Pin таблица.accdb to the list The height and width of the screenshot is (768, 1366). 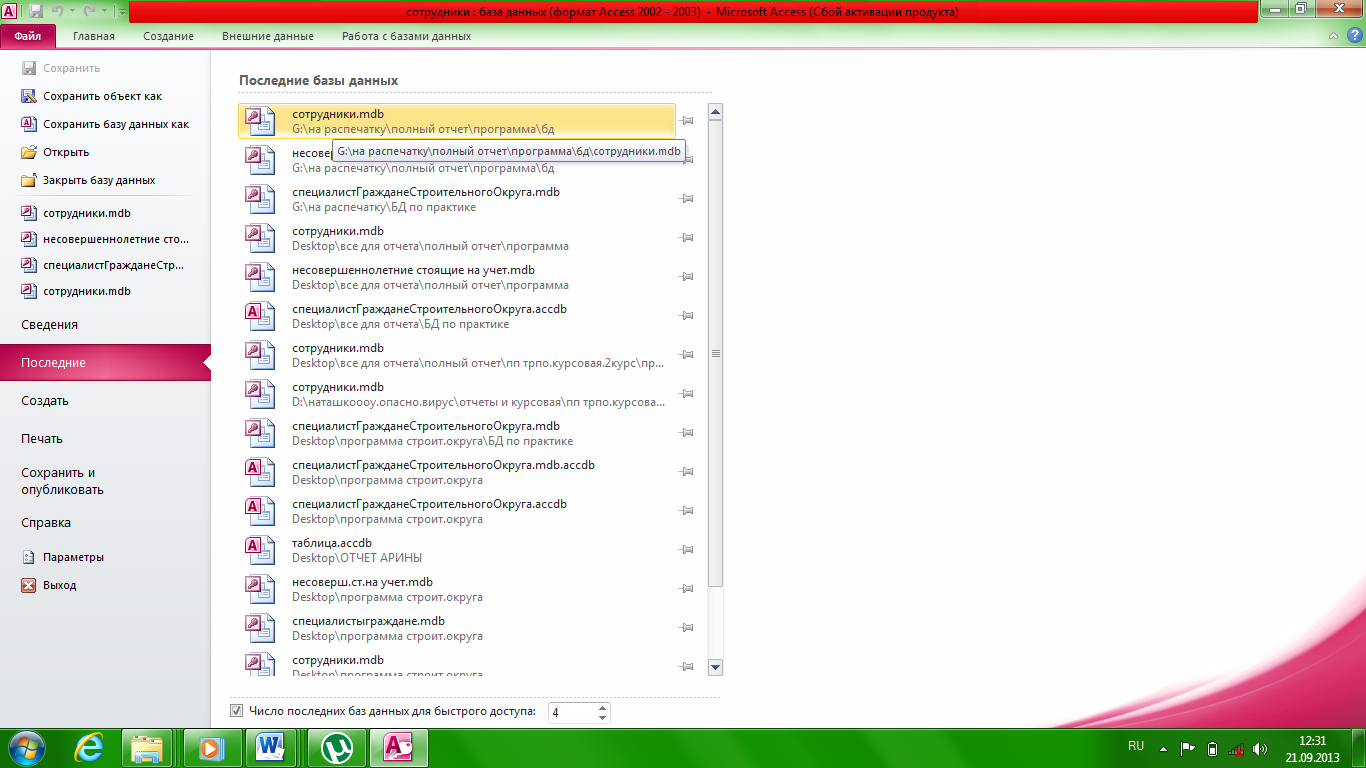tap(686, 550)
